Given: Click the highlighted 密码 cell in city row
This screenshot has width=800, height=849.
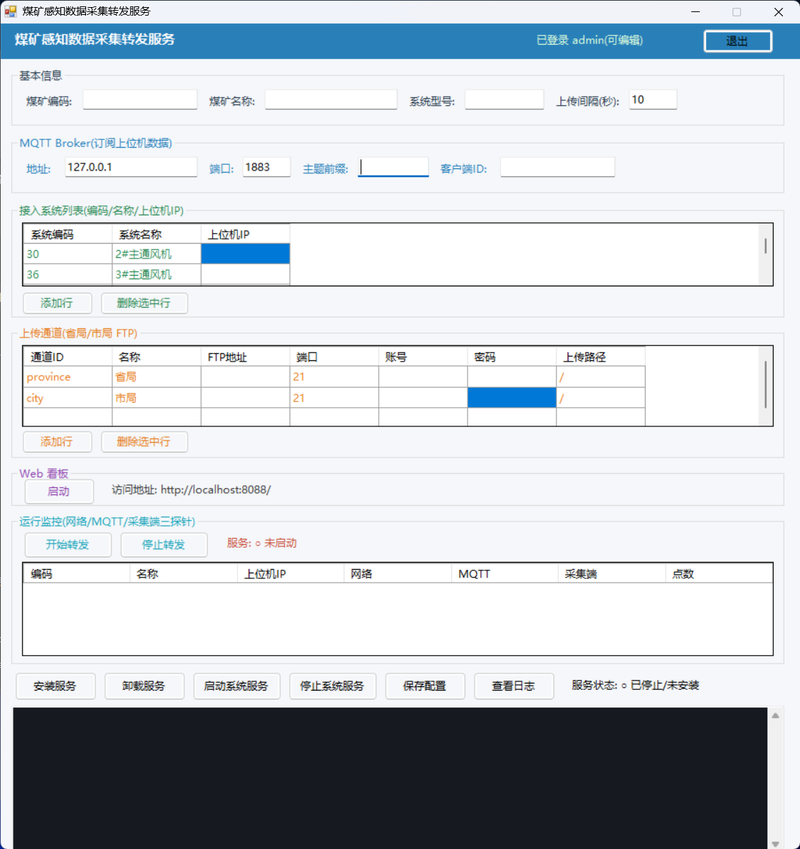Looking at the screenshot, I should click(512, 398).
